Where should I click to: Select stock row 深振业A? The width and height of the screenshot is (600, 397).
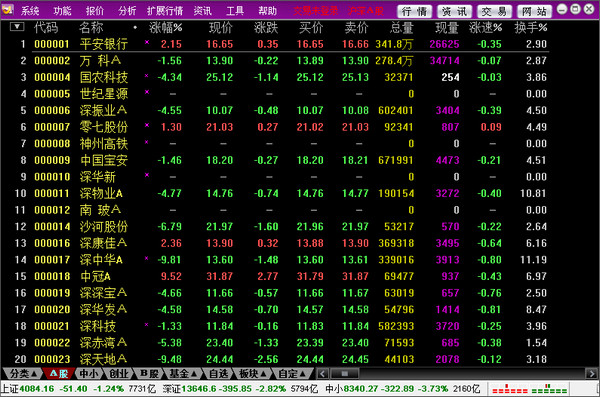[x=281, y=110]
